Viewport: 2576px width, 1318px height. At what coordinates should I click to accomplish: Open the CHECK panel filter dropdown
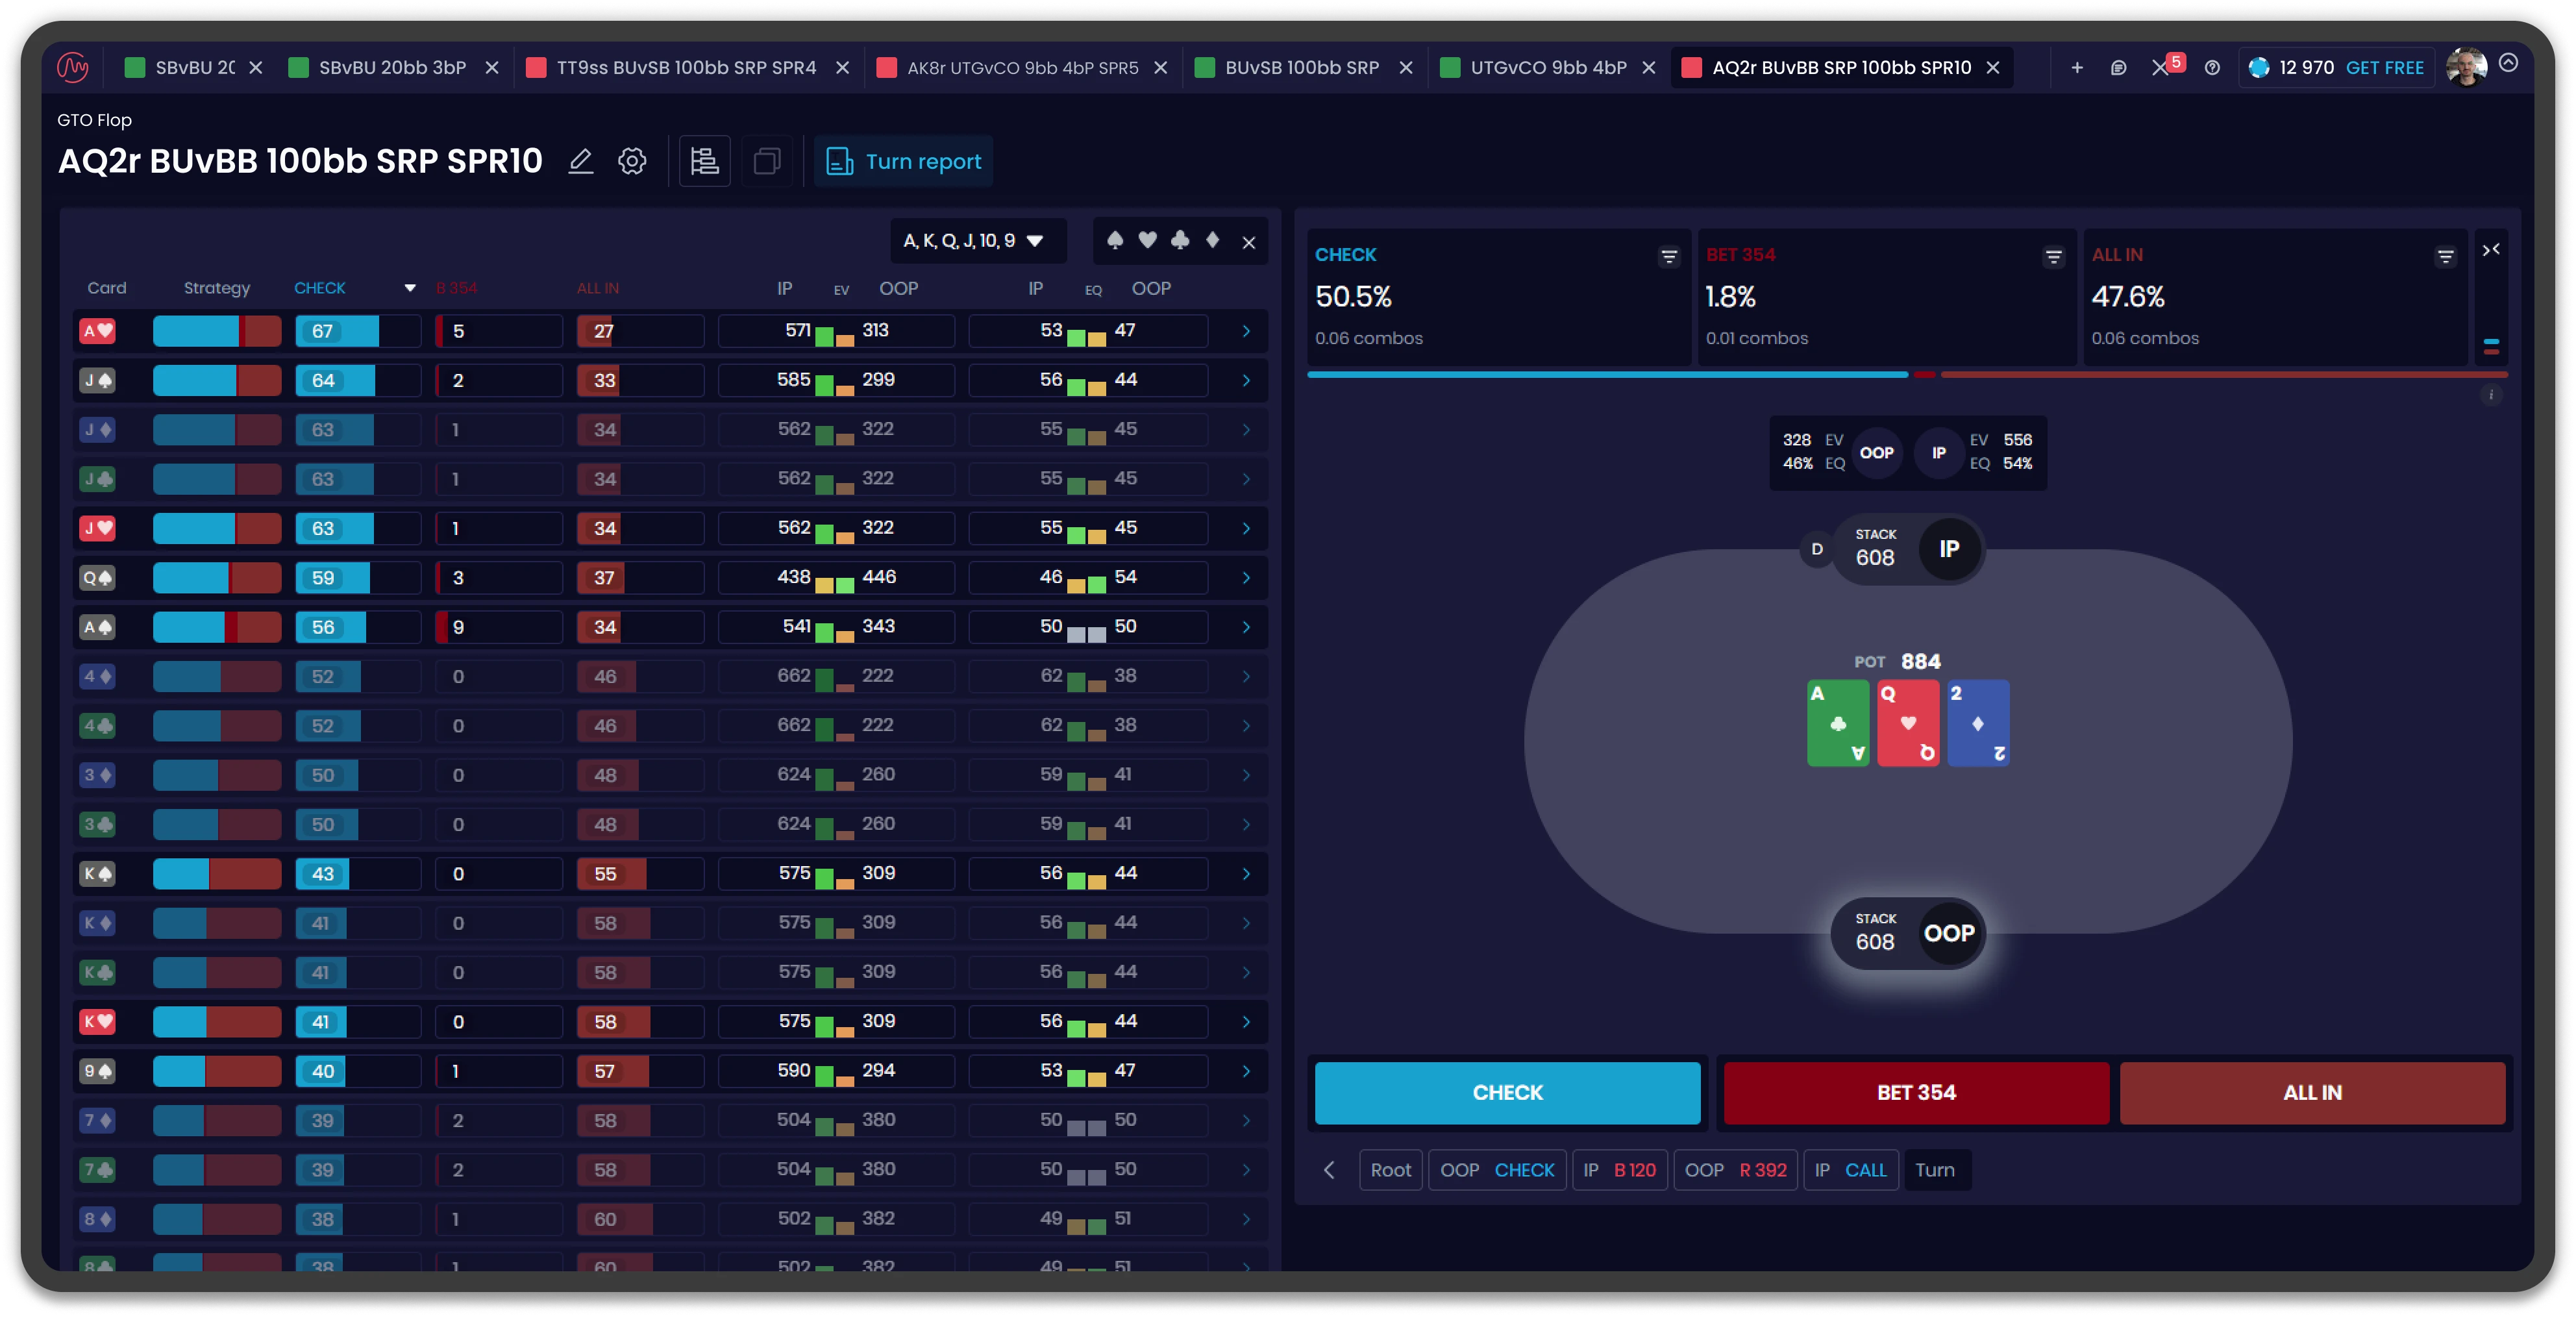tap(1668, 256)
